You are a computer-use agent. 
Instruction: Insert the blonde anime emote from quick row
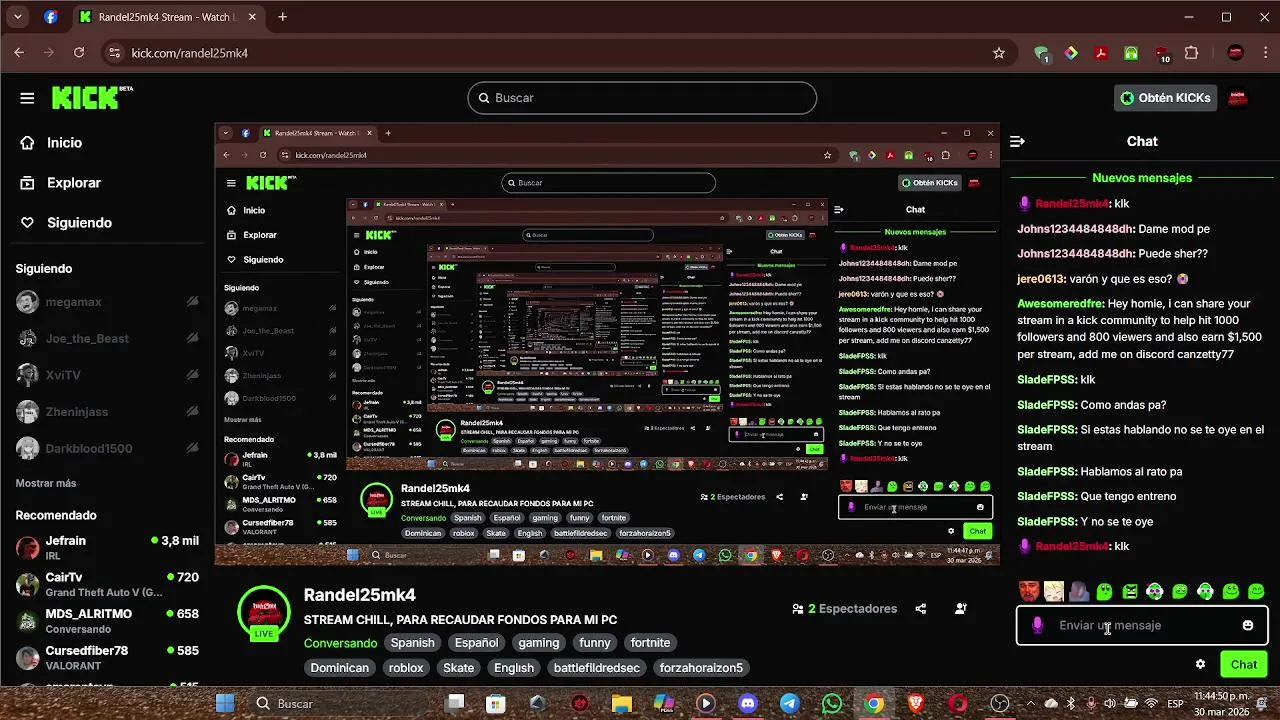[x=1054, y=591]
